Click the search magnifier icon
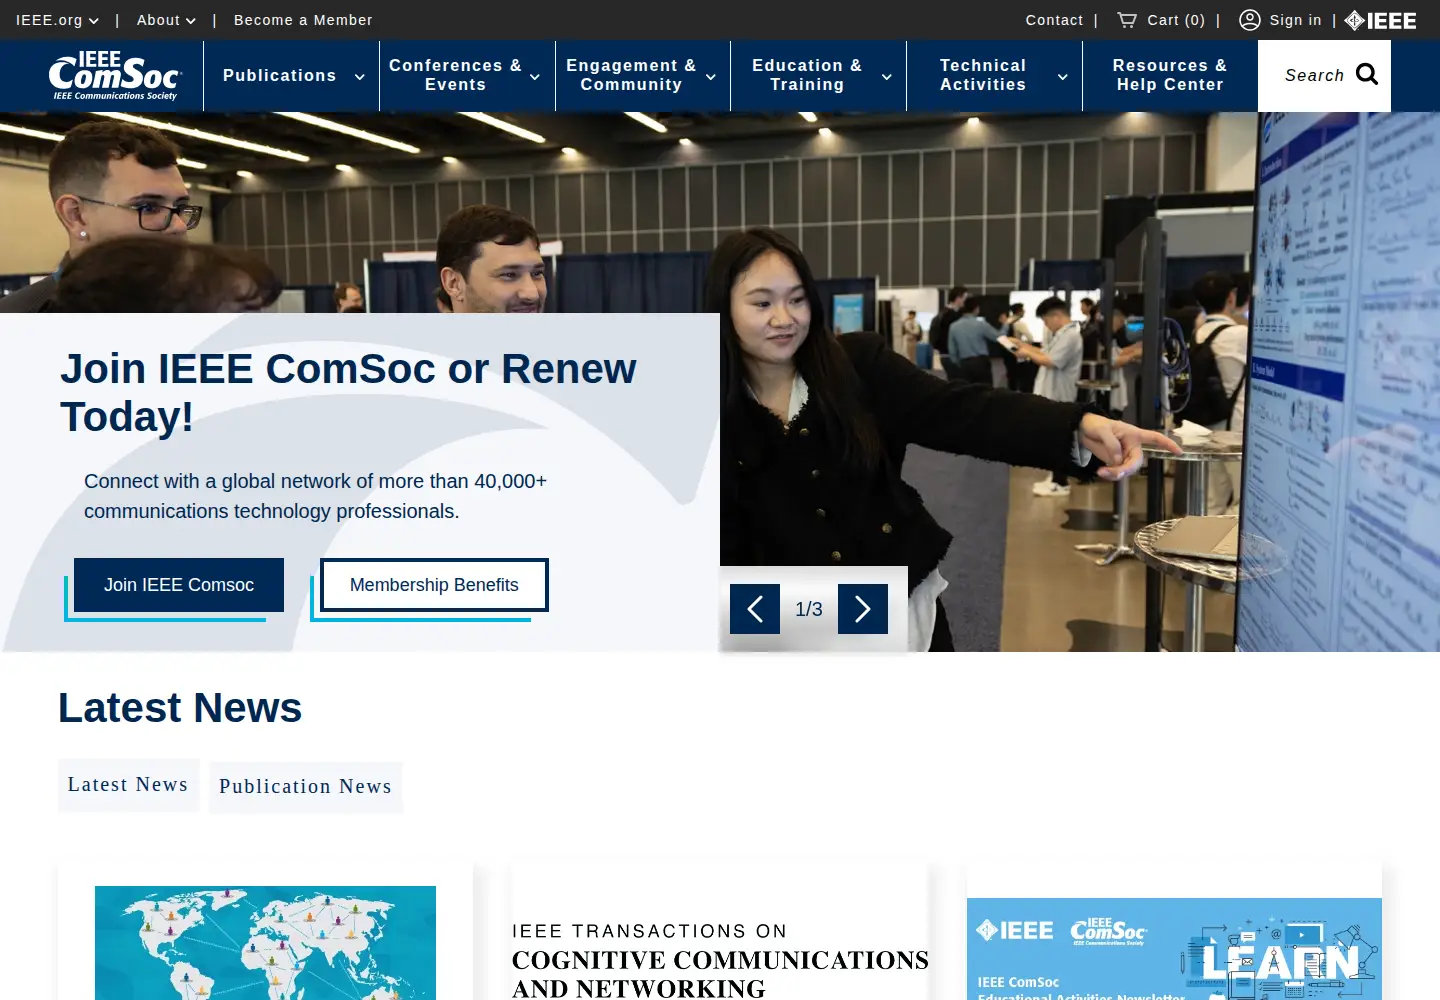The width and height of the screenshot is (1440, 1000). (x=1367, y=75)
